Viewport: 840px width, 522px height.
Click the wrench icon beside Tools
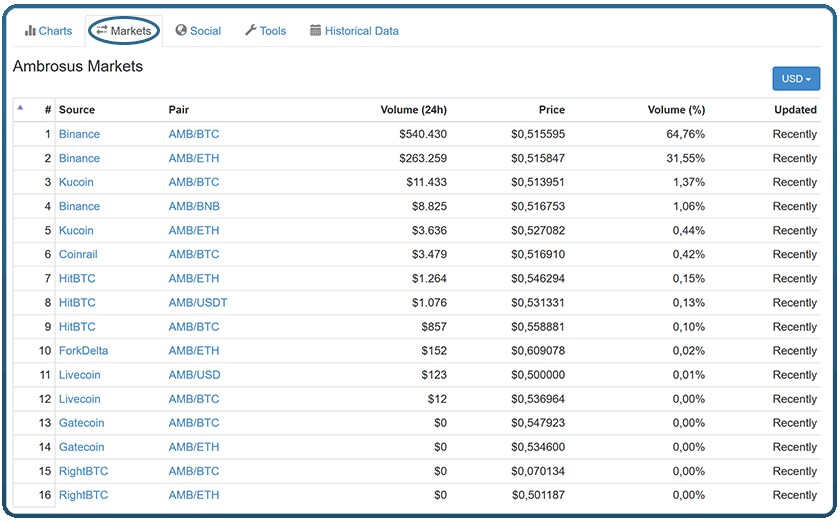click(251, 30)
